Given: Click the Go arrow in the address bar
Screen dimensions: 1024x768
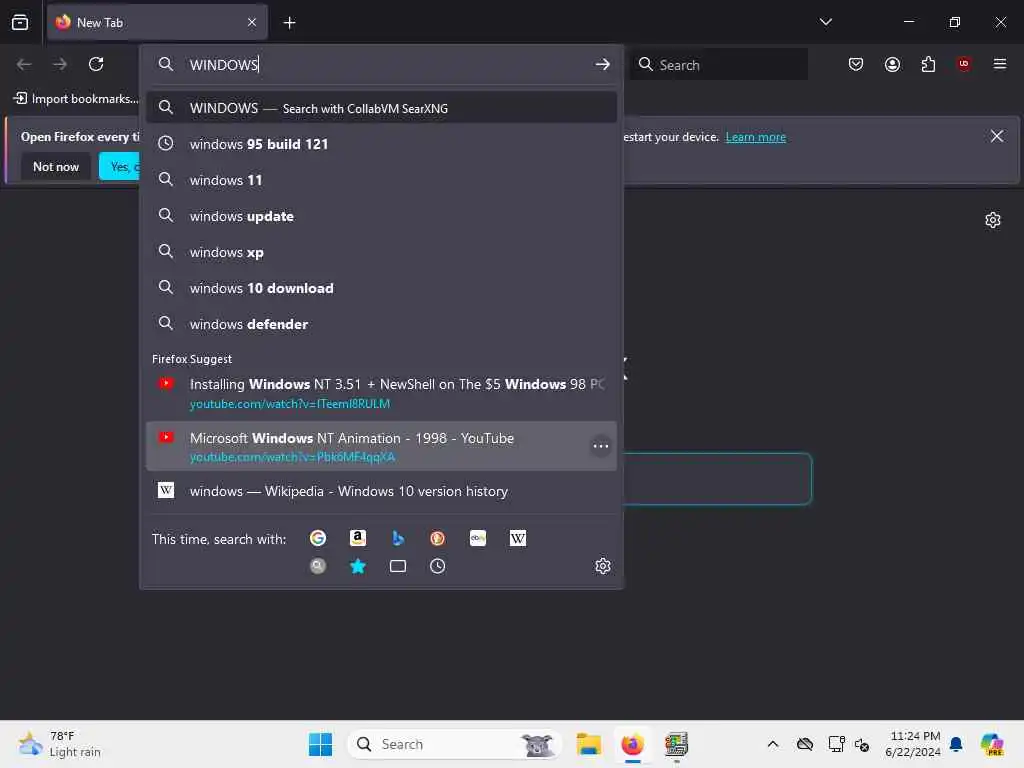Looking at the screenshot, I should pos(602,64).
